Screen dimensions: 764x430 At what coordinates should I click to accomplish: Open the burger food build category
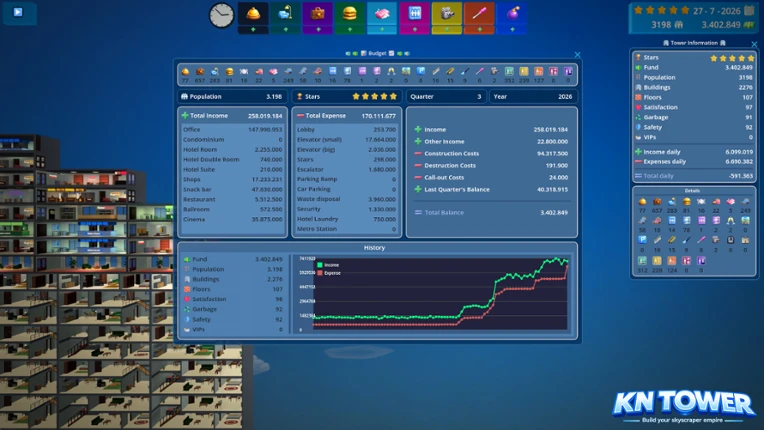350,14
